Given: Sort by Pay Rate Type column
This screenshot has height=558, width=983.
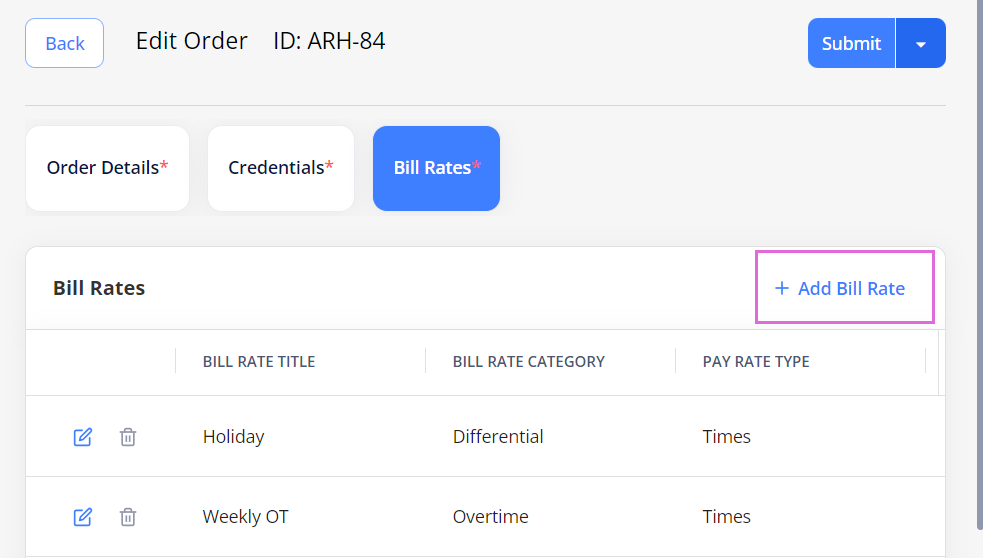Looking at the screenshot, I should coord(755,362).
